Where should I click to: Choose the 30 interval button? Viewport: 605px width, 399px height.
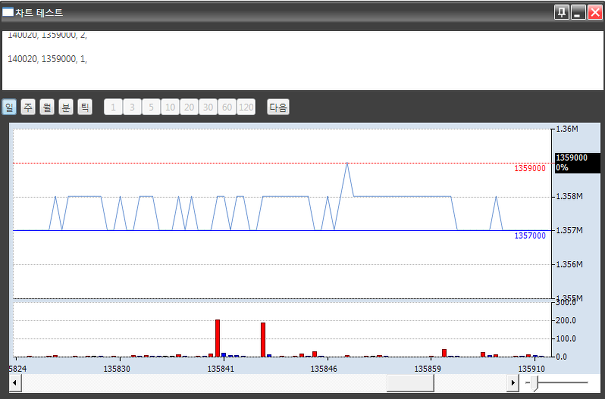point(208,107)
